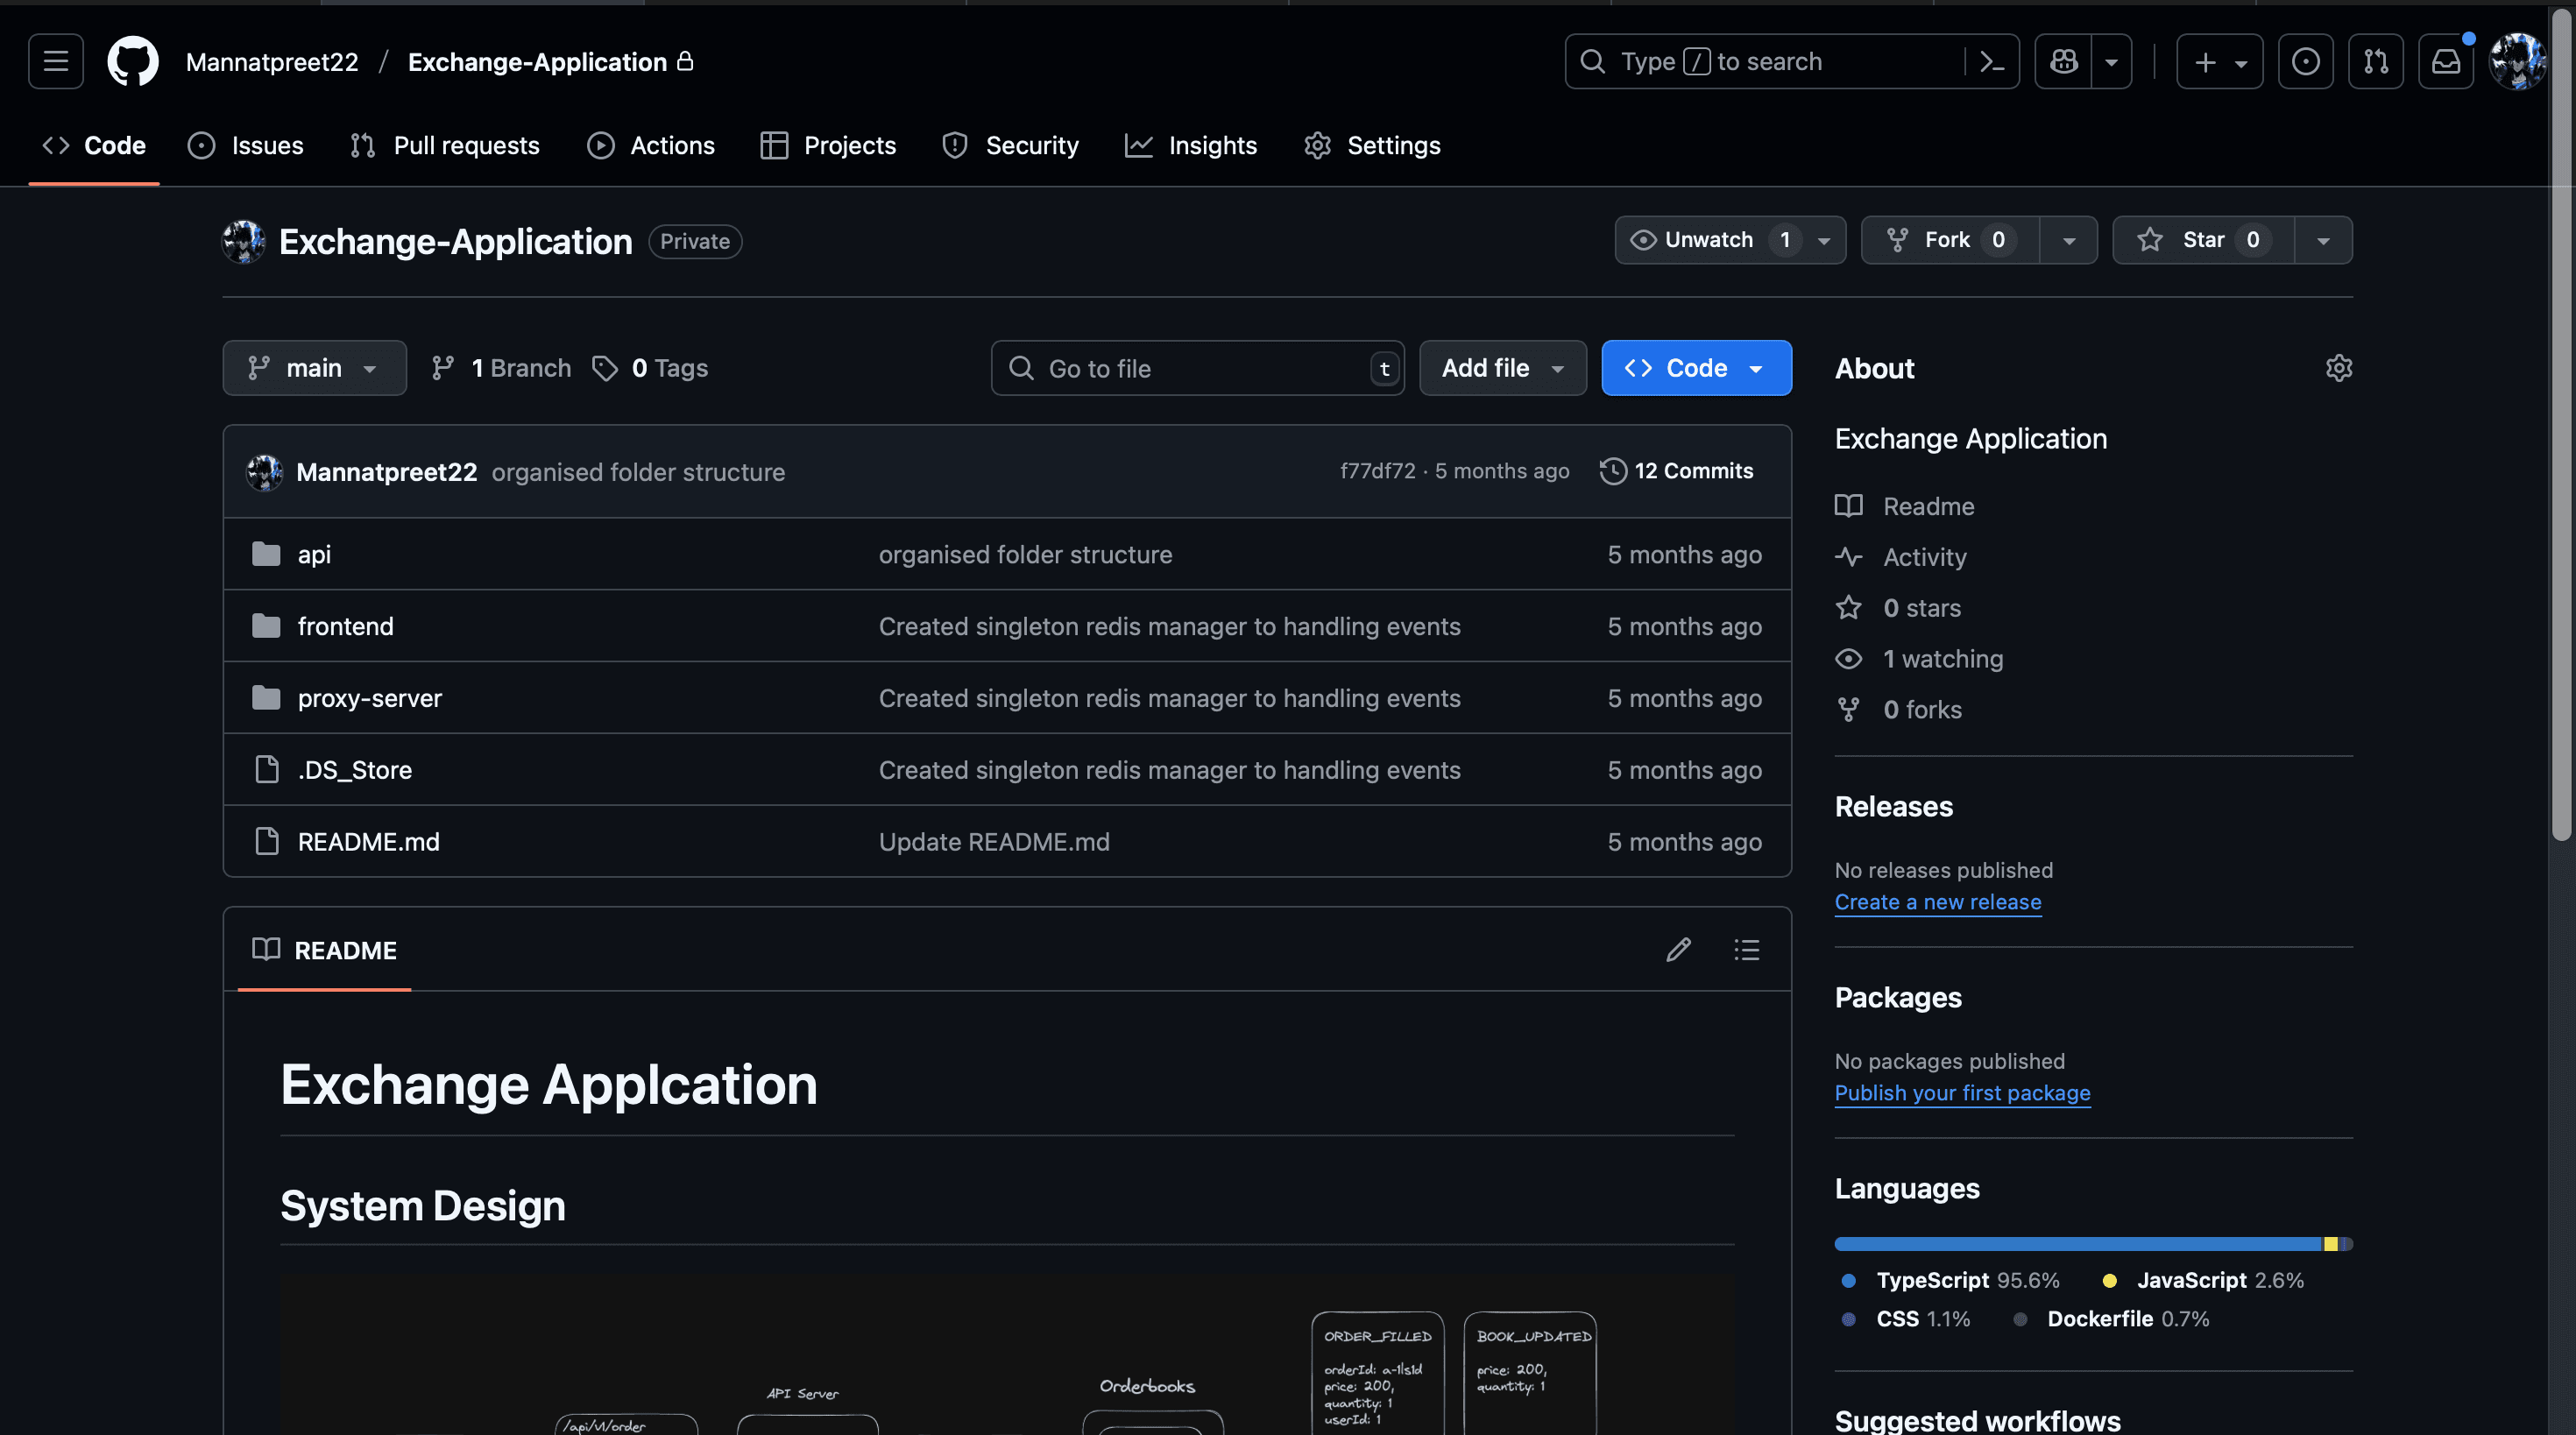Open the 0 forks link
The width and height of the screenshot is (2576, 1435).
pyautogui.click(x=1898, y=710)
